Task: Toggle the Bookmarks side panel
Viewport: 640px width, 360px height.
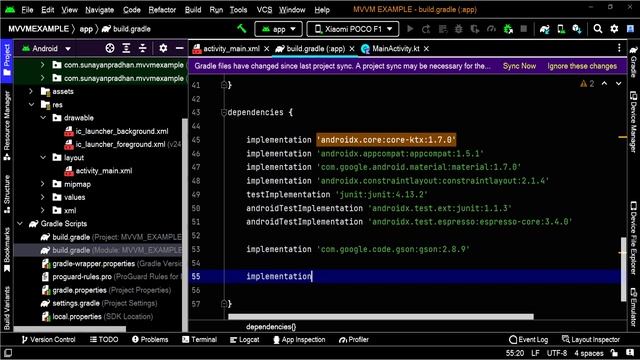Action: coord(7,250)
